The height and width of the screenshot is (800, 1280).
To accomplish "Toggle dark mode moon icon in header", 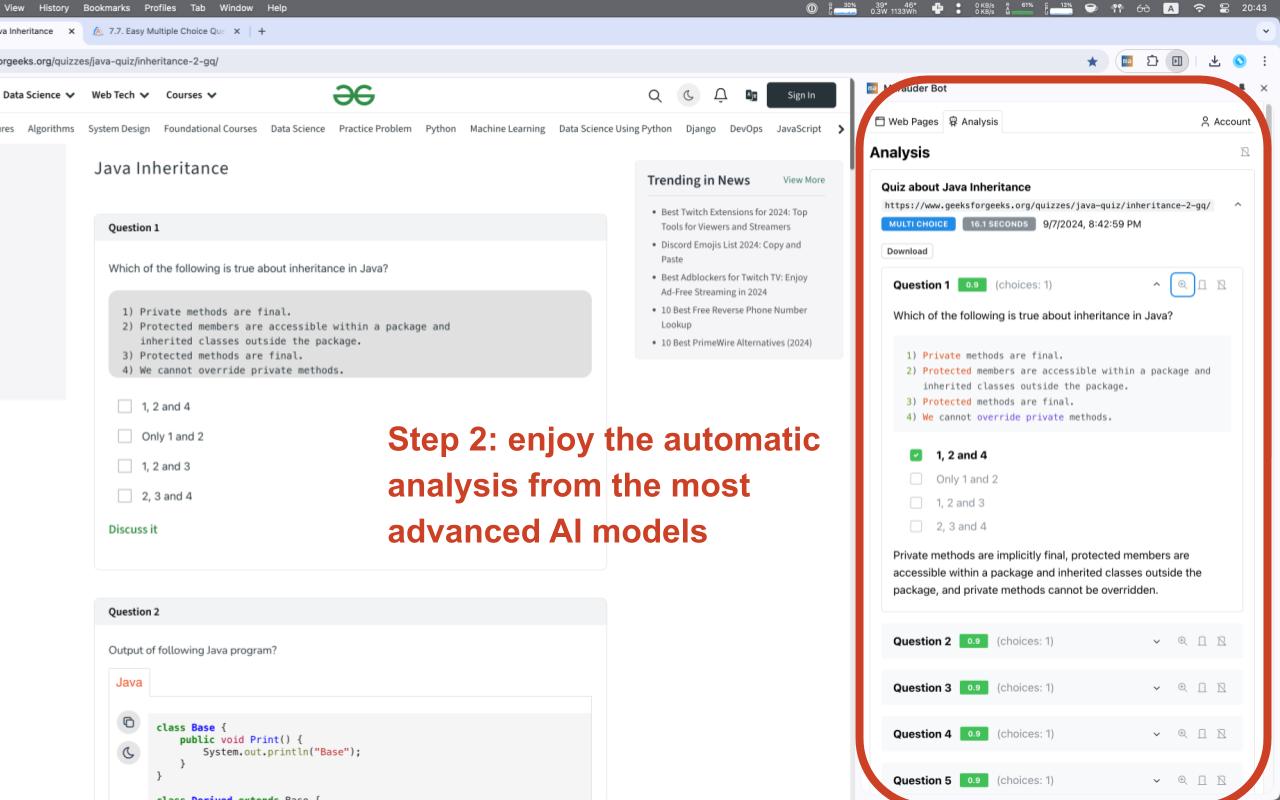I will click(689, 95).
